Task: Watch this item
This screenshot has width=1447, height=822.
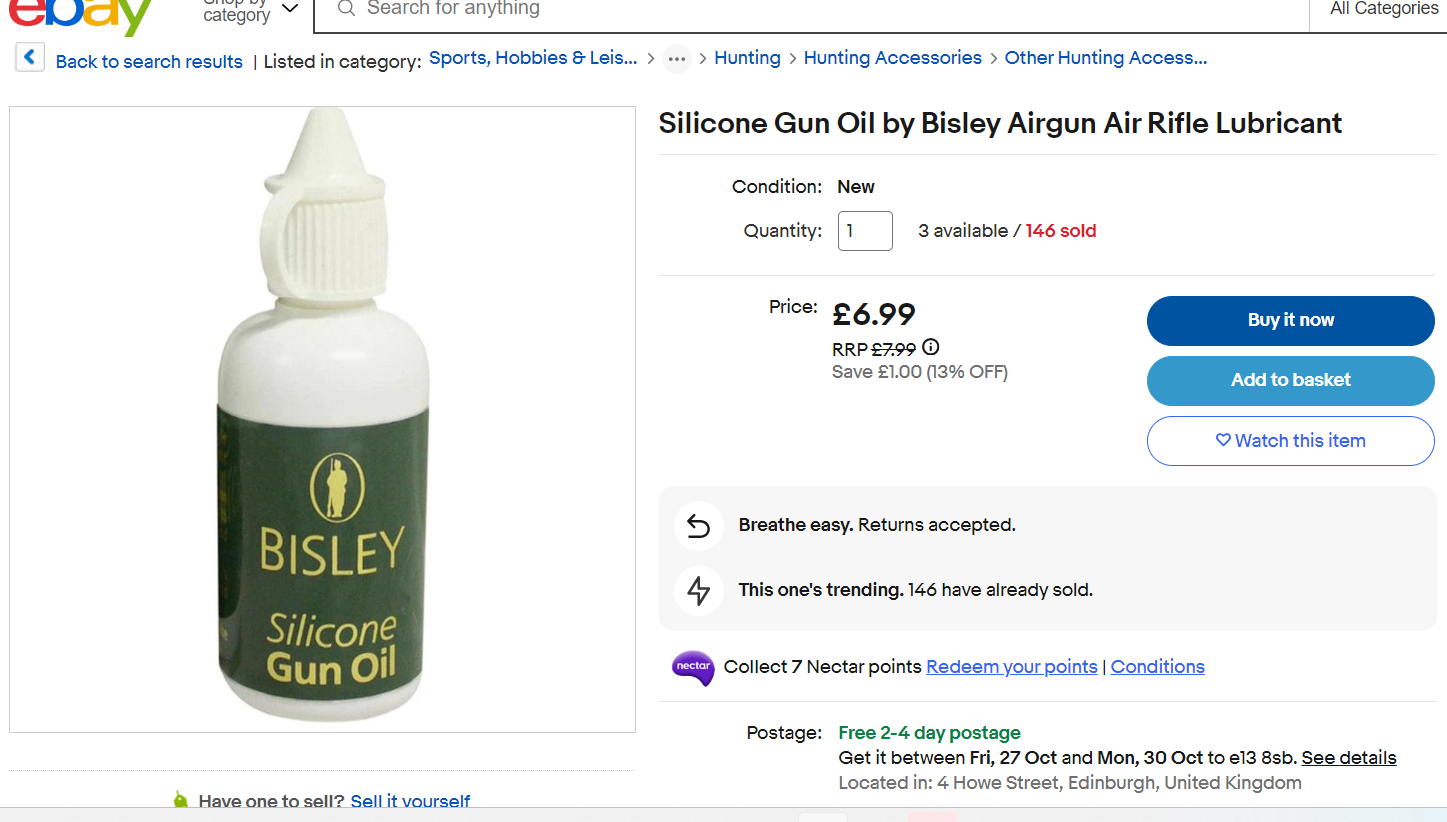Action: coord(1290,441)
